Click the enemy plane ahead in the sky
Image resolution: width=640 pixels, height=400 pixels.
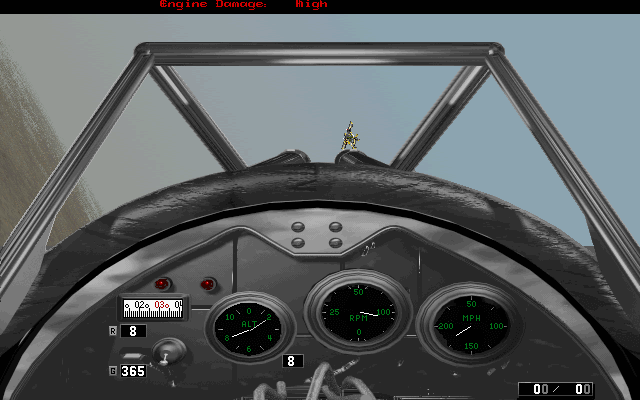pos(350,136)
